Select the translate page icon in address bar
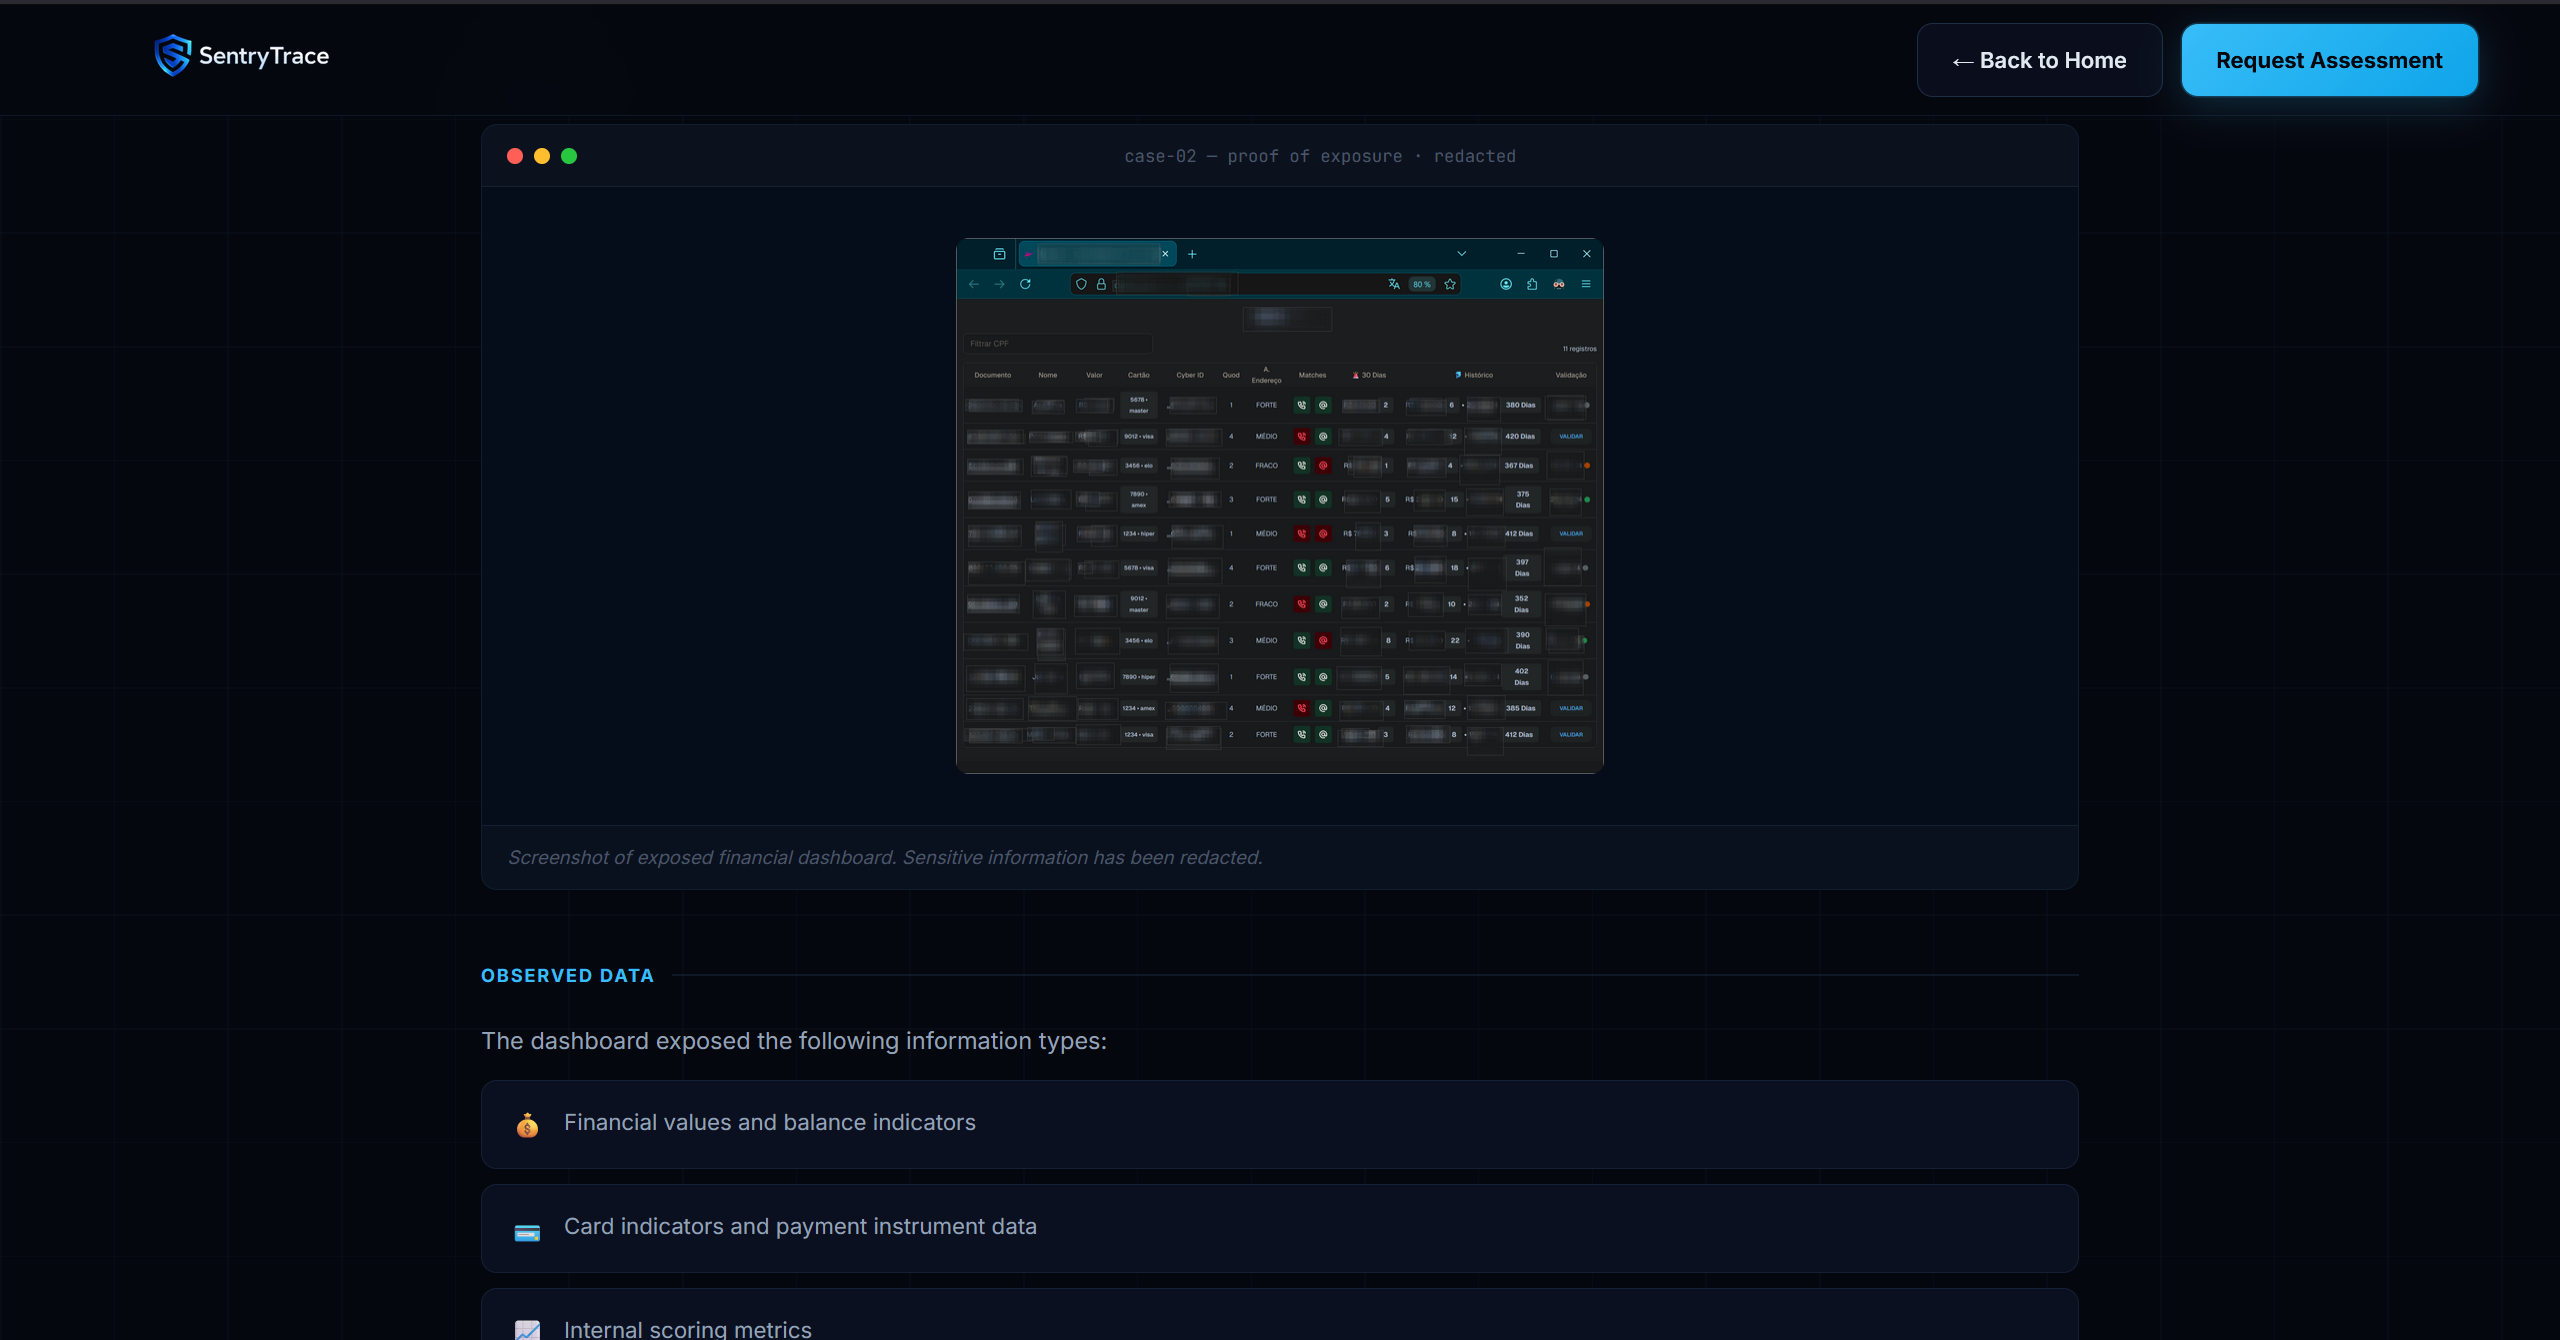Viewport: 2560px width, 1340px height. tap(1393, 284)
